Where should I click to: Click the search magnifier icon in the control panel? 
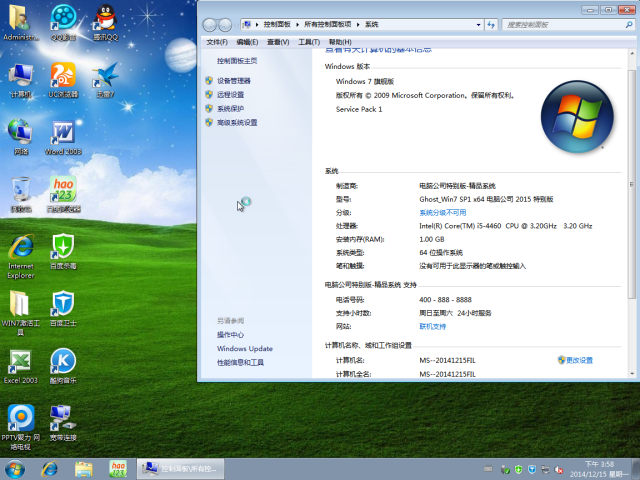pos(629,25)
